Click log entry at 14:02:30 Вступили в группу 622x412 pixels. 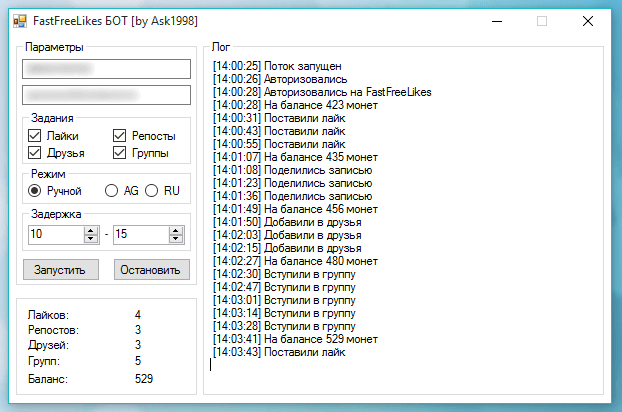pyautogui.click(x=284, y=274)
